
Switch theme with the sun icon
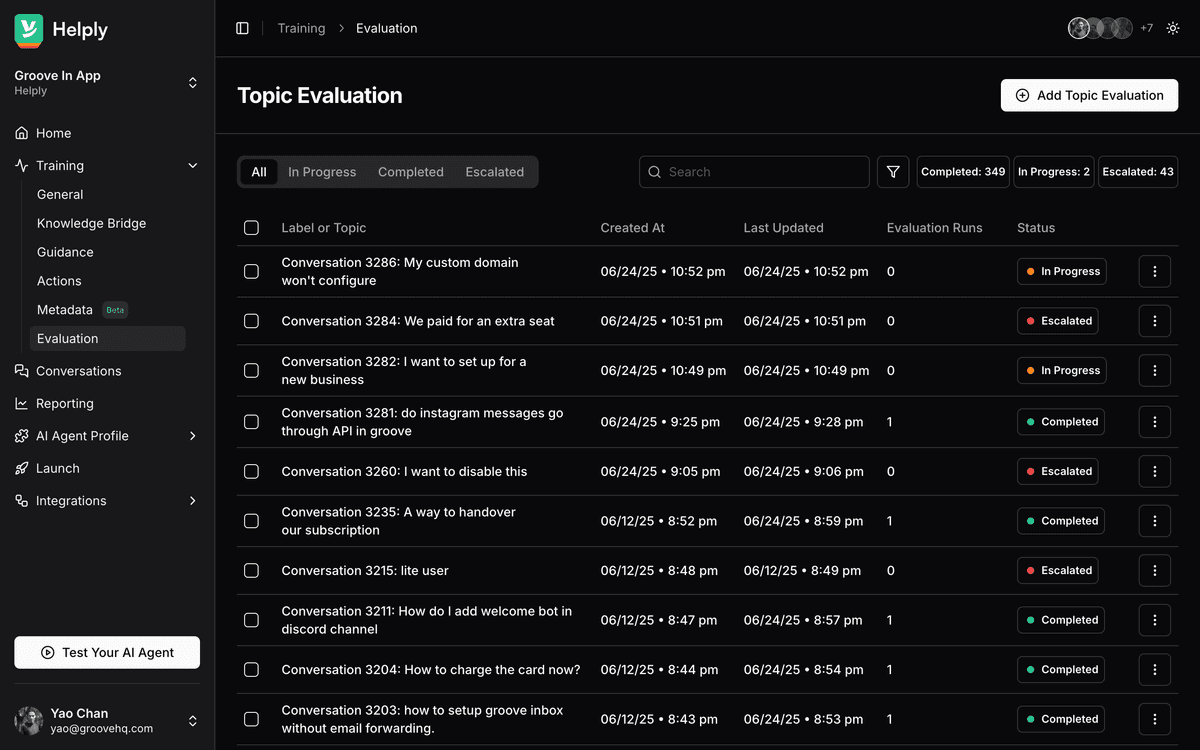coord(1173,28)
